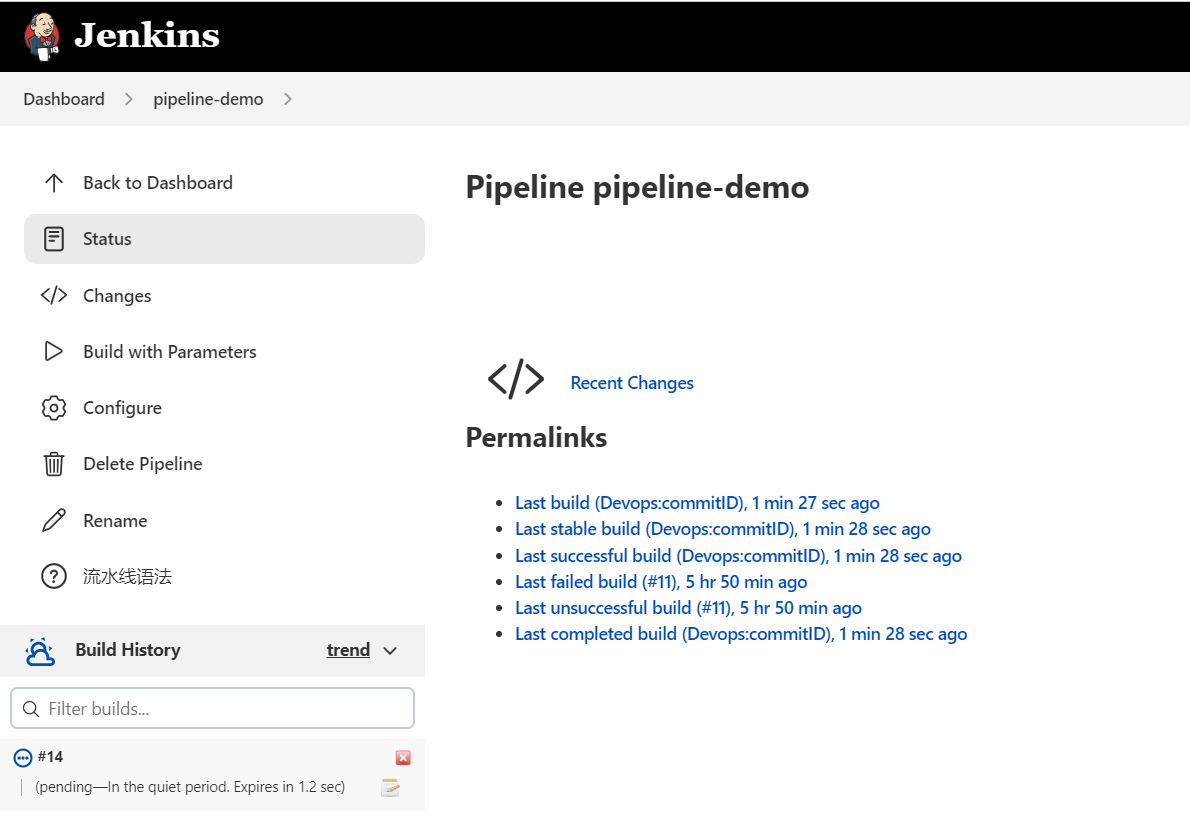Screen dimensions: 1190x813
Task: Click the trash can icon for Delete Pipeline
Action: point(54,464)
